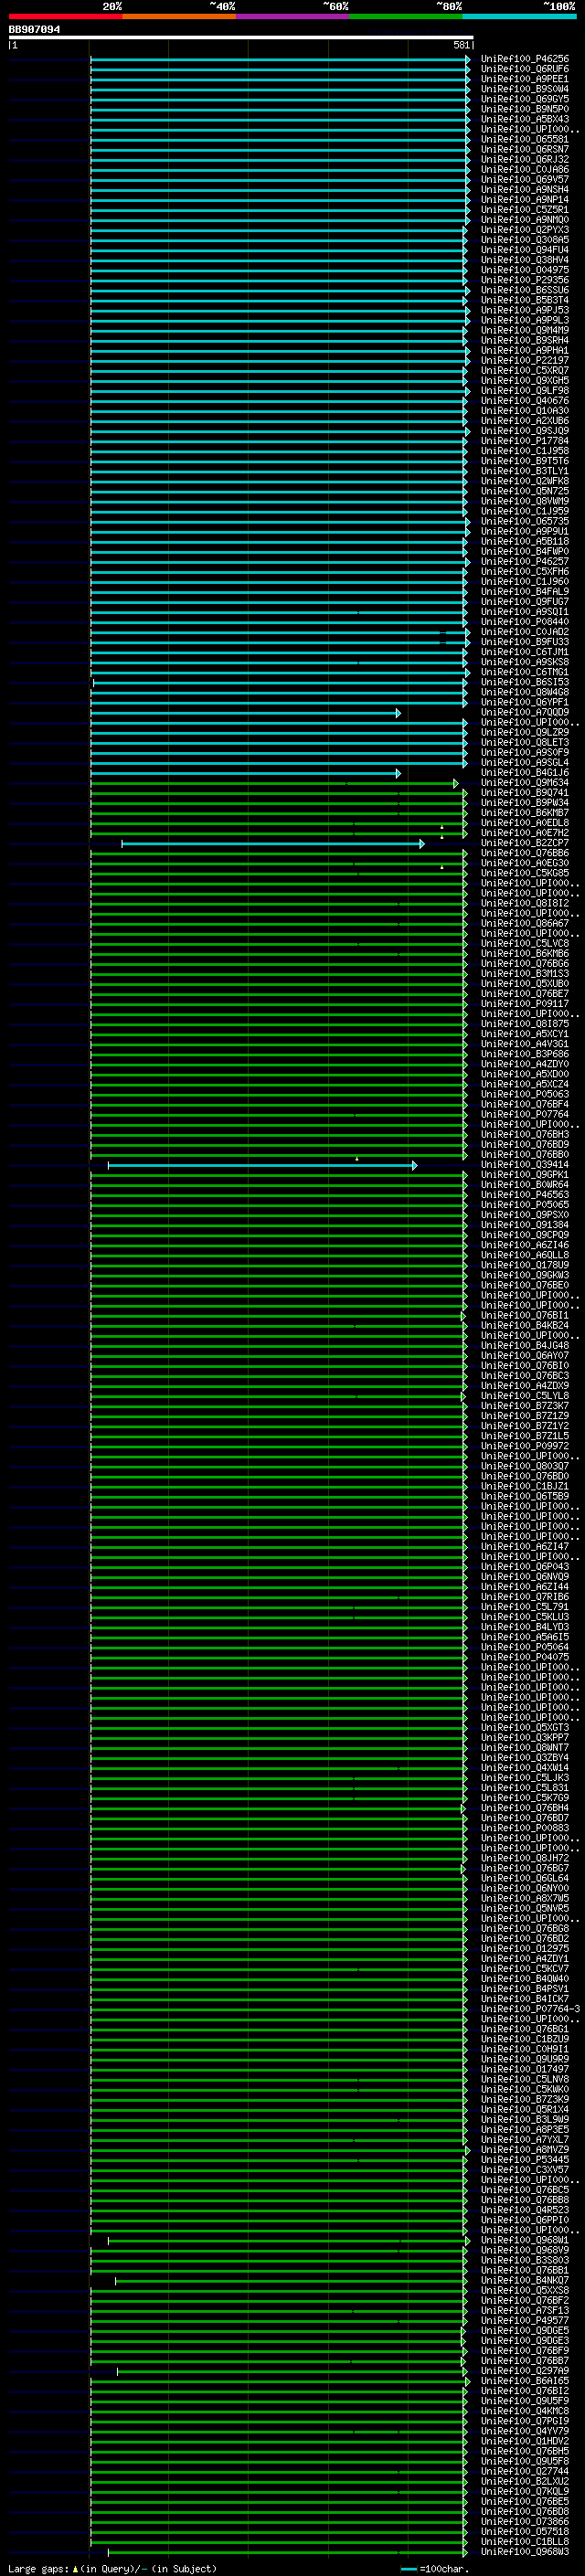The width and height of the screenshot is (585, 2576).
Task: Select the UniRef100_Q27744 label
Action: [x=525, y=2473]
